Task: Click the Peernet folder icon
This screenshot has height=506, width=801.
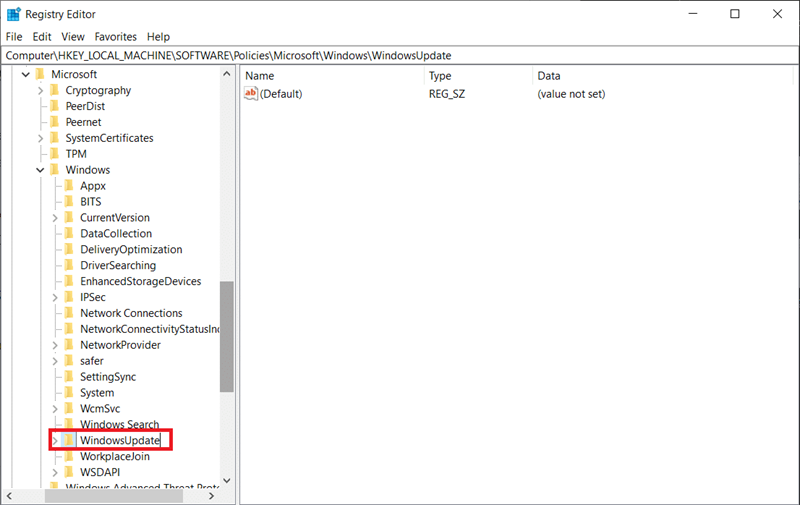Action: 55,122
